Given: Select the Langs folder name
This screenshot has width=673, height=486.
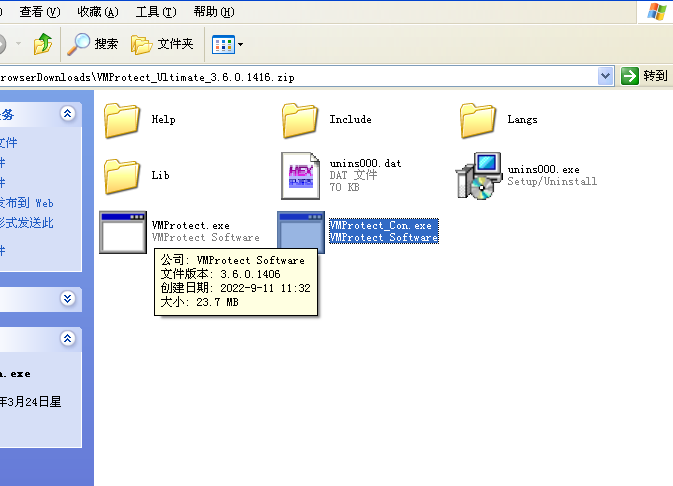Looking at the screenshot, I should [522, 119].
